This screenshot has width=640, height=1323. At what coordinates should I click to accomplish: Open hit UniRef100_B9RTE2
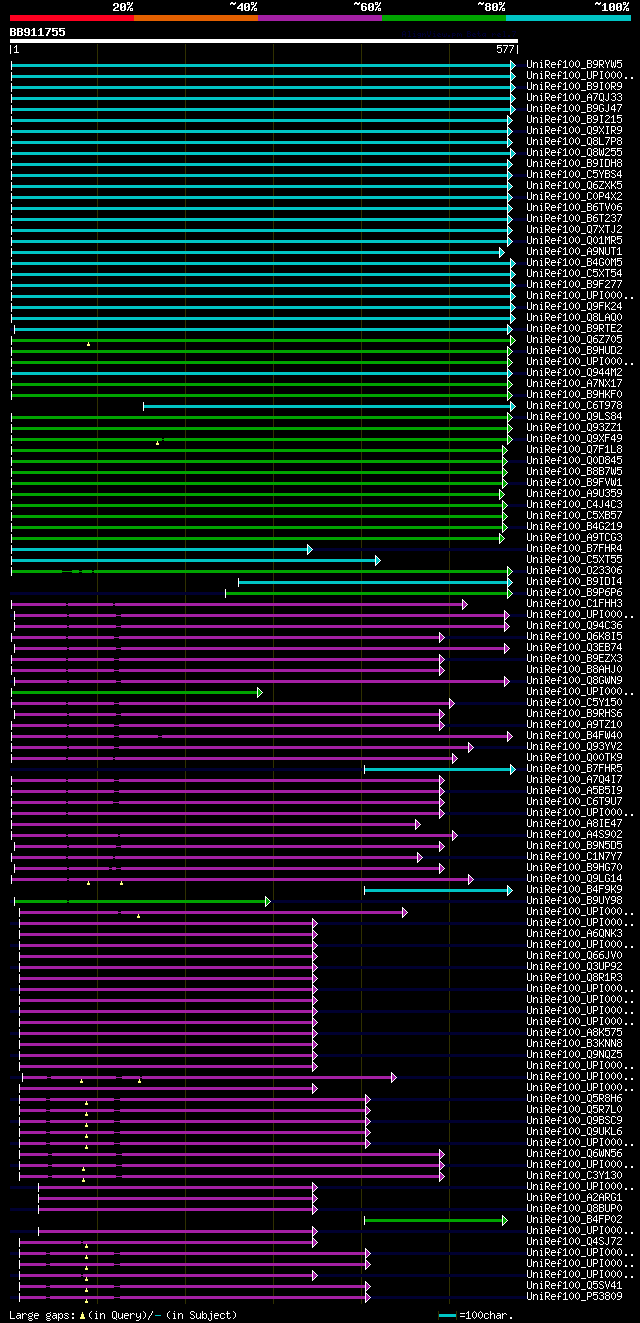pyautogui.click(x=574, y=328)
